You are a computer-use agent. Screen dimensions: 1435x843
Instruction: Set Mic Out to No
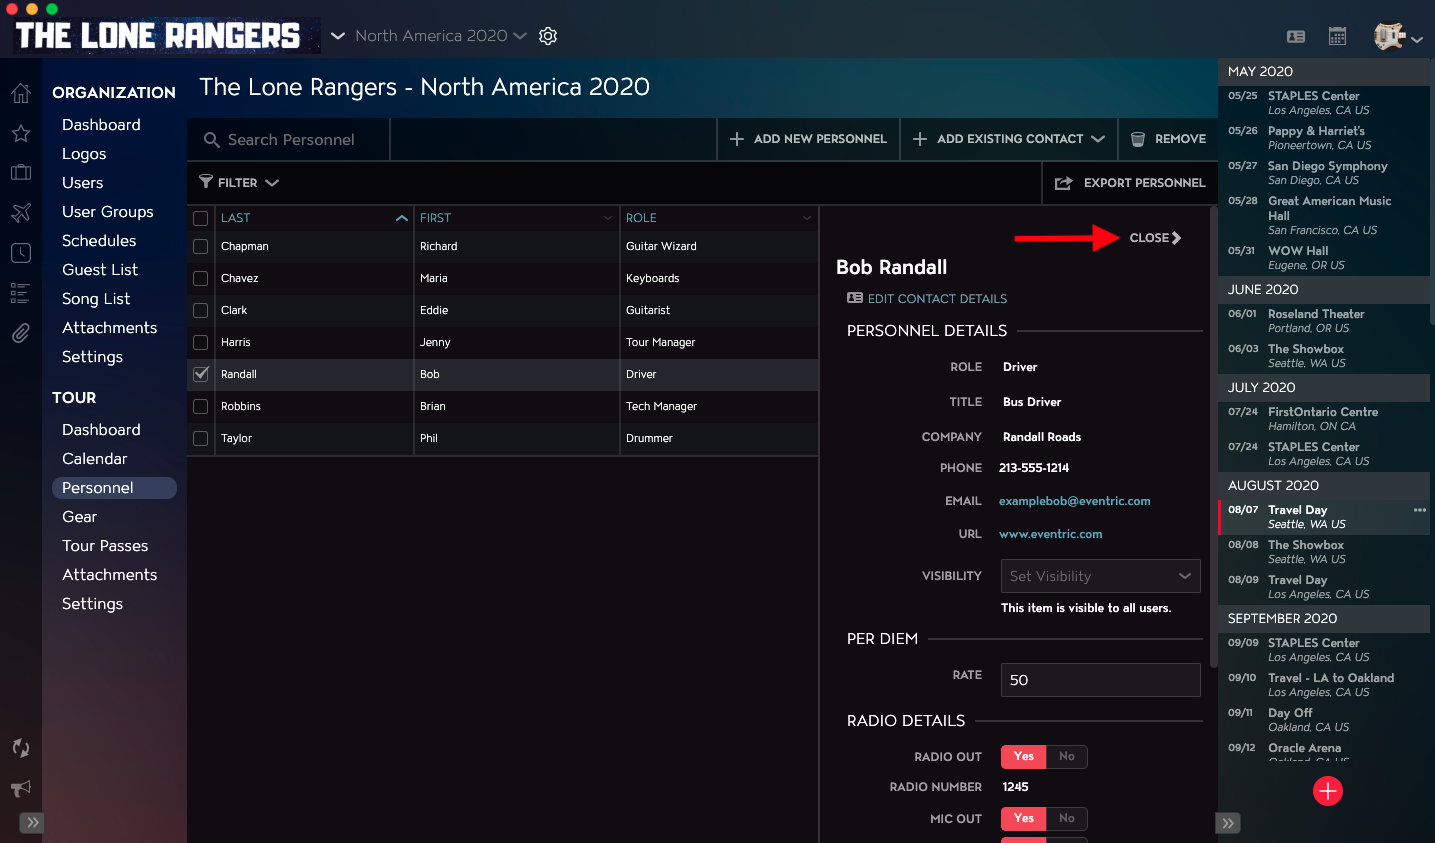[x=1067, y=819]
